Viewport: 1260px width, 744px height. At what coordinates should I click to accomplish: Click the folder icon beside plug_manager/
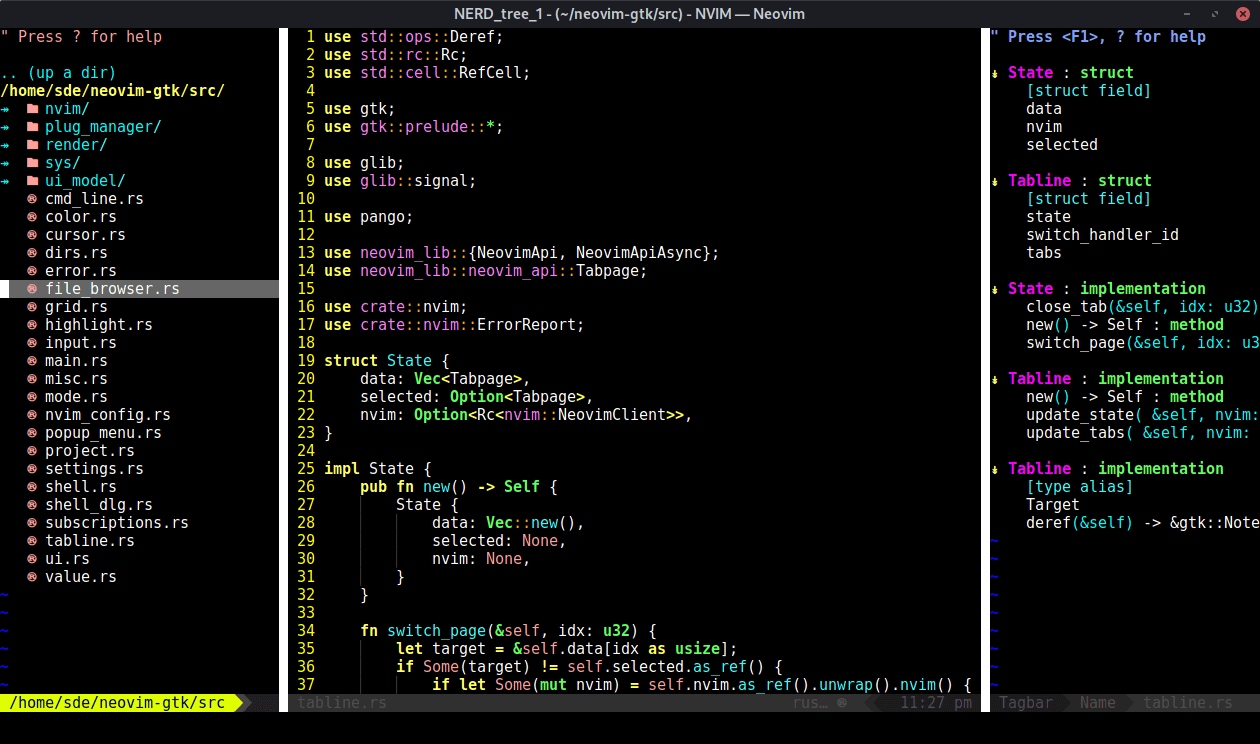(x=32, y=127)
